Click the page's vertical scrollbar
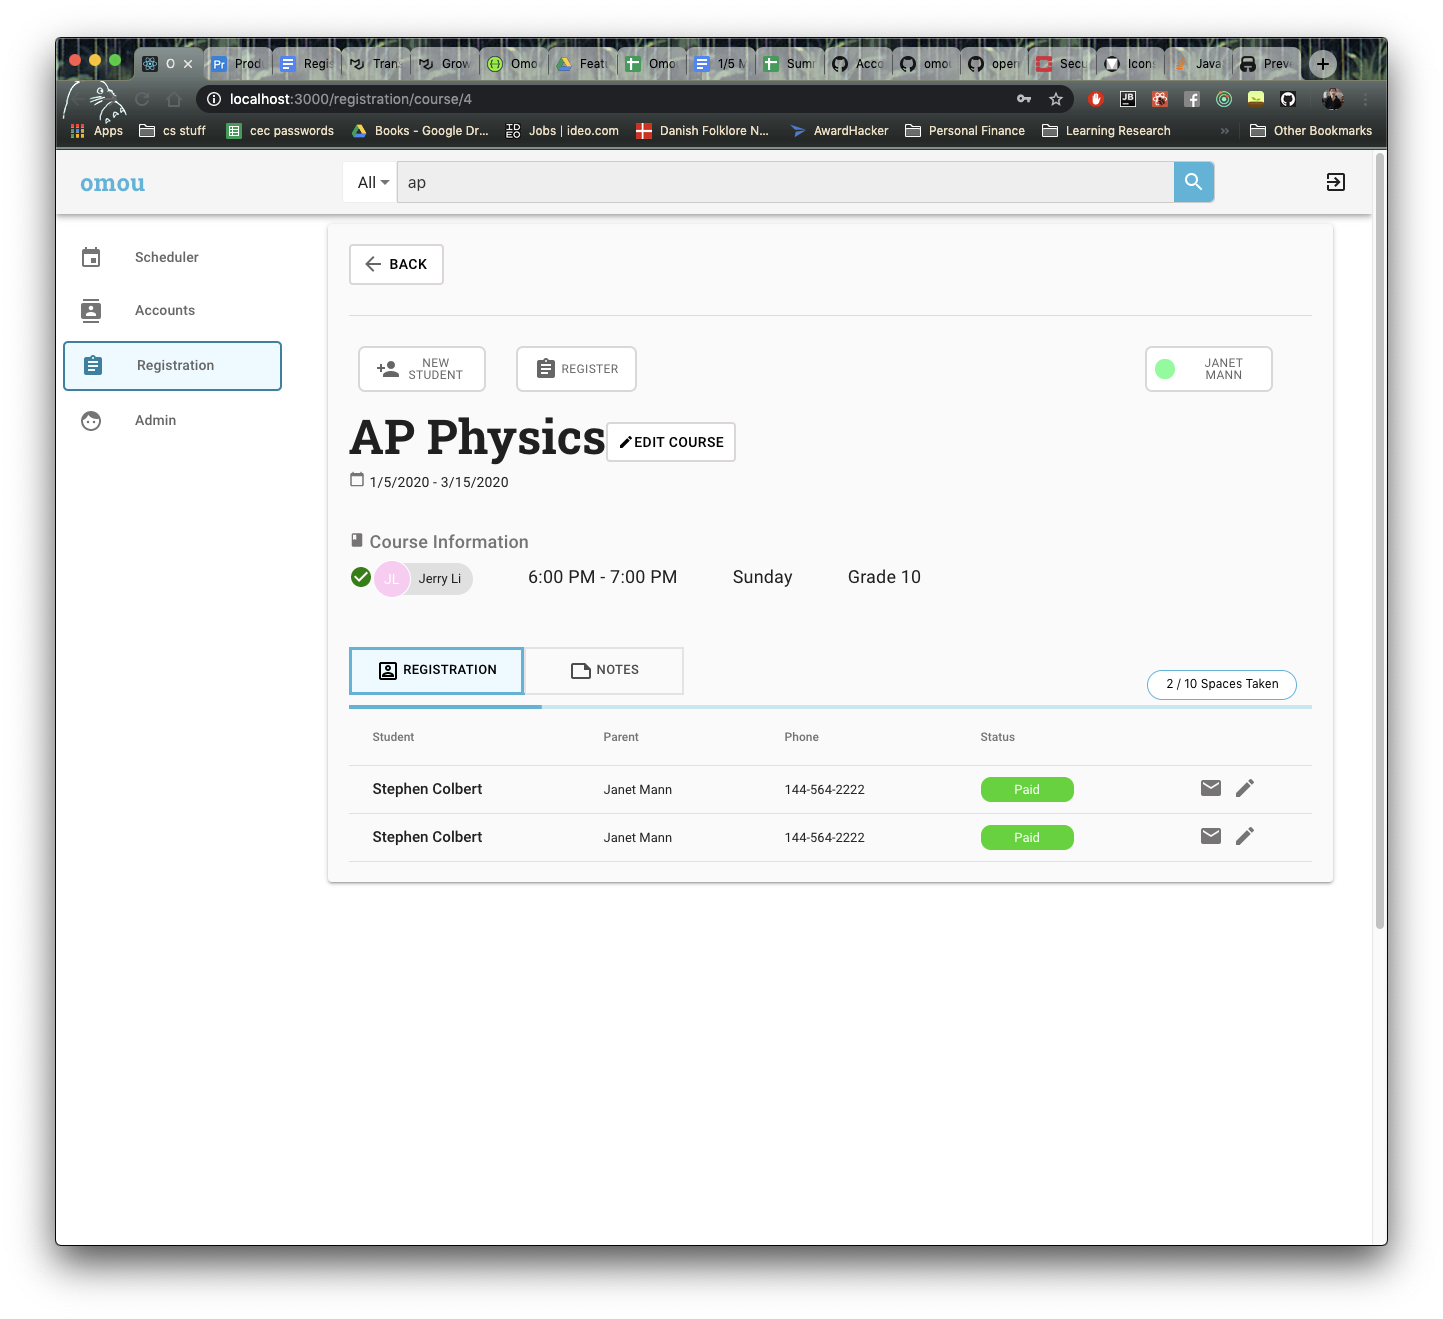Image resolution: width=1443 pixels, height=1319 pixels. tap(1380, 540)
